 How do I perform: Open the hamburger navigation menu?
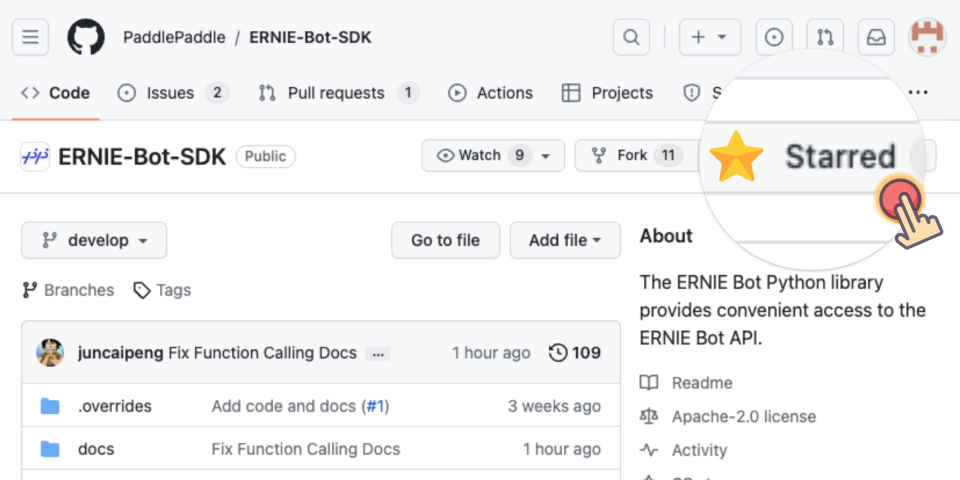tap(31, 37)
